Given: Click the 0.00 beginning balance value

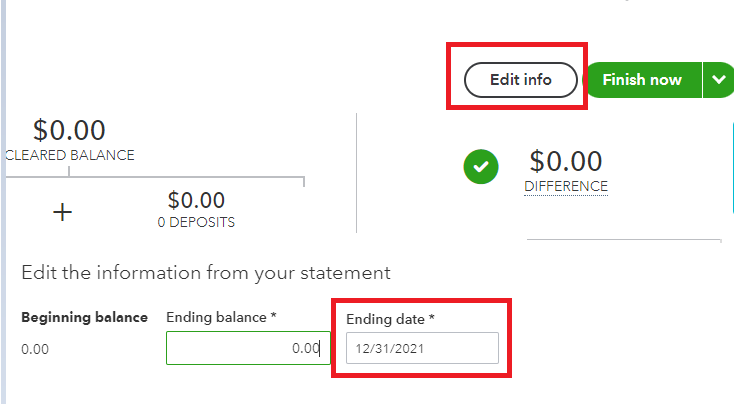Looking at the screenshot, I should (x=35, y=349).
